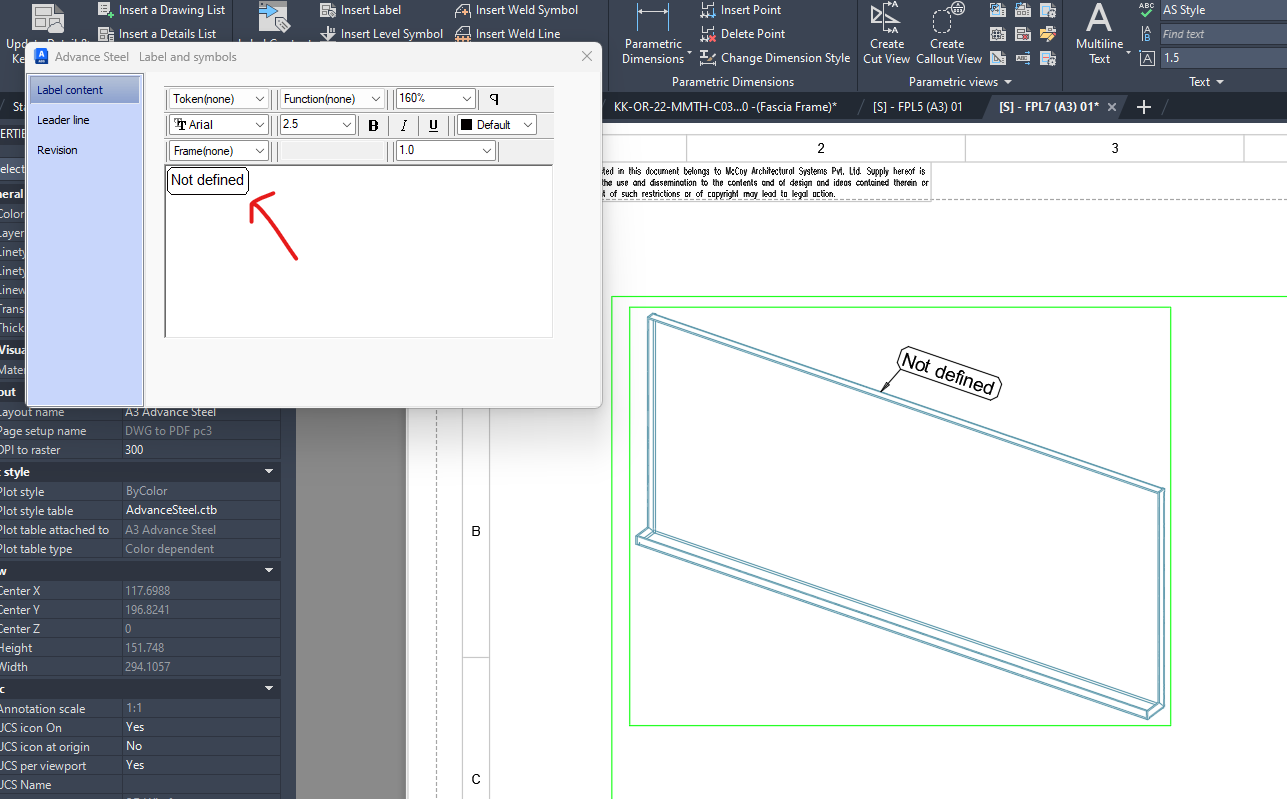
Task: Open the Function(none) dropdown
Action: (x=332, y=99)
